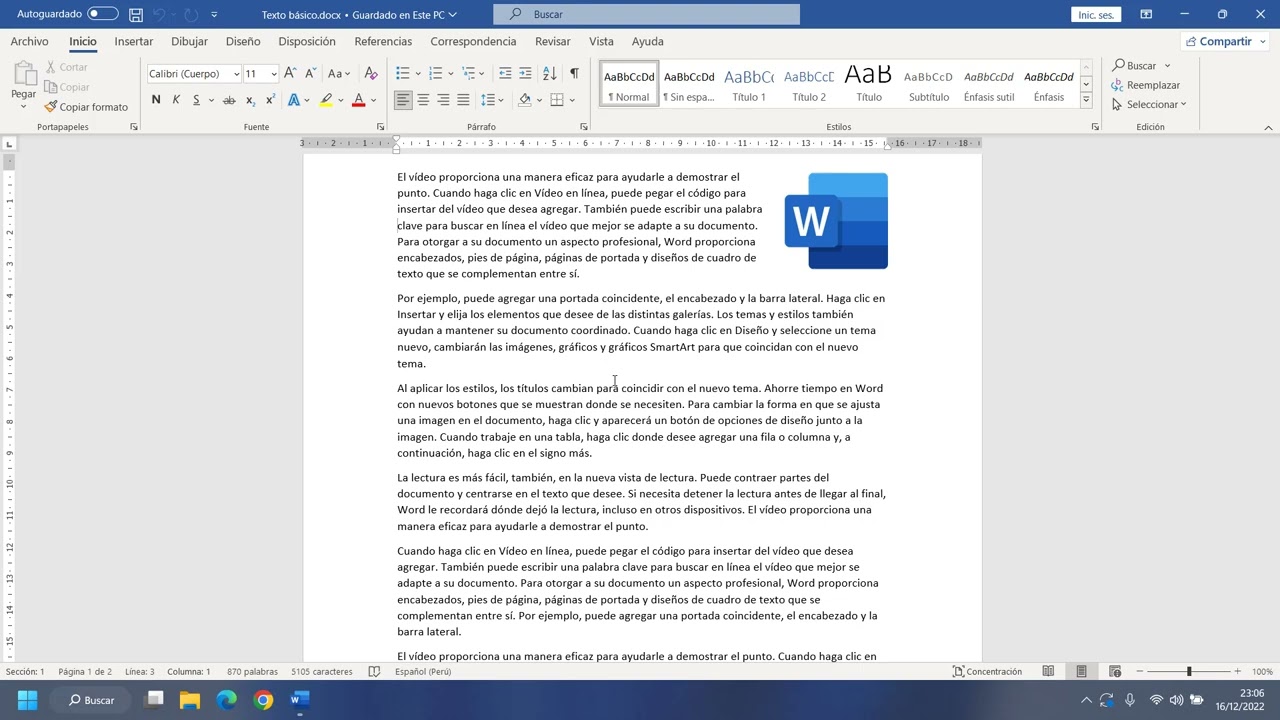Toggle Bold (N) formatting
The width and height of the screenshot is (1280, 720).
pos(156,100)
